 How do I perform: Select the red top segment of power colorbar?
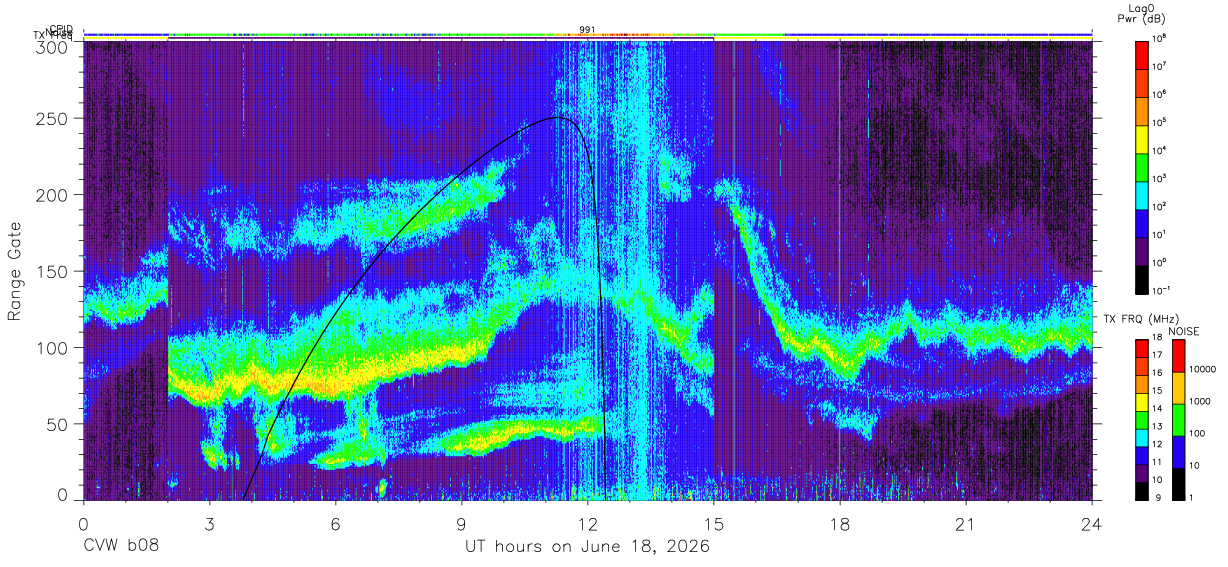tap(1142, 53)
